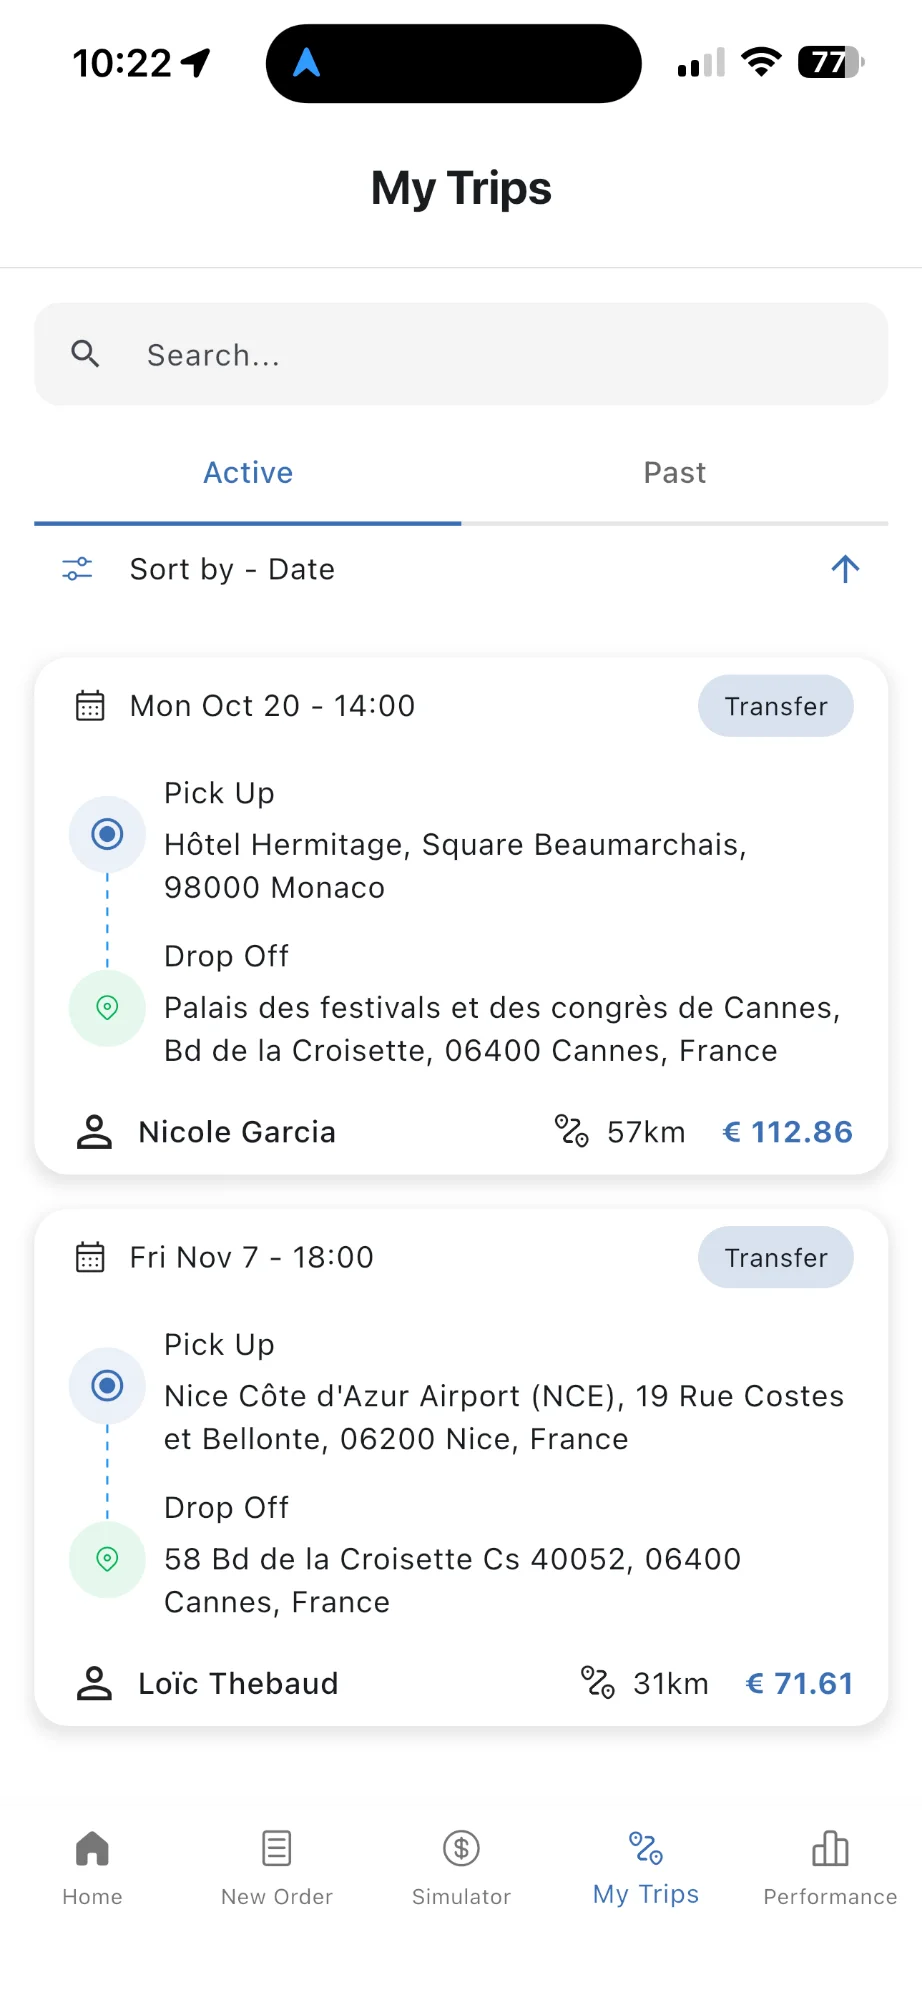Open Loïc Thebaud trip price € 71.61
This screenshot has width=922, height=2000.
pos(799,1683)
